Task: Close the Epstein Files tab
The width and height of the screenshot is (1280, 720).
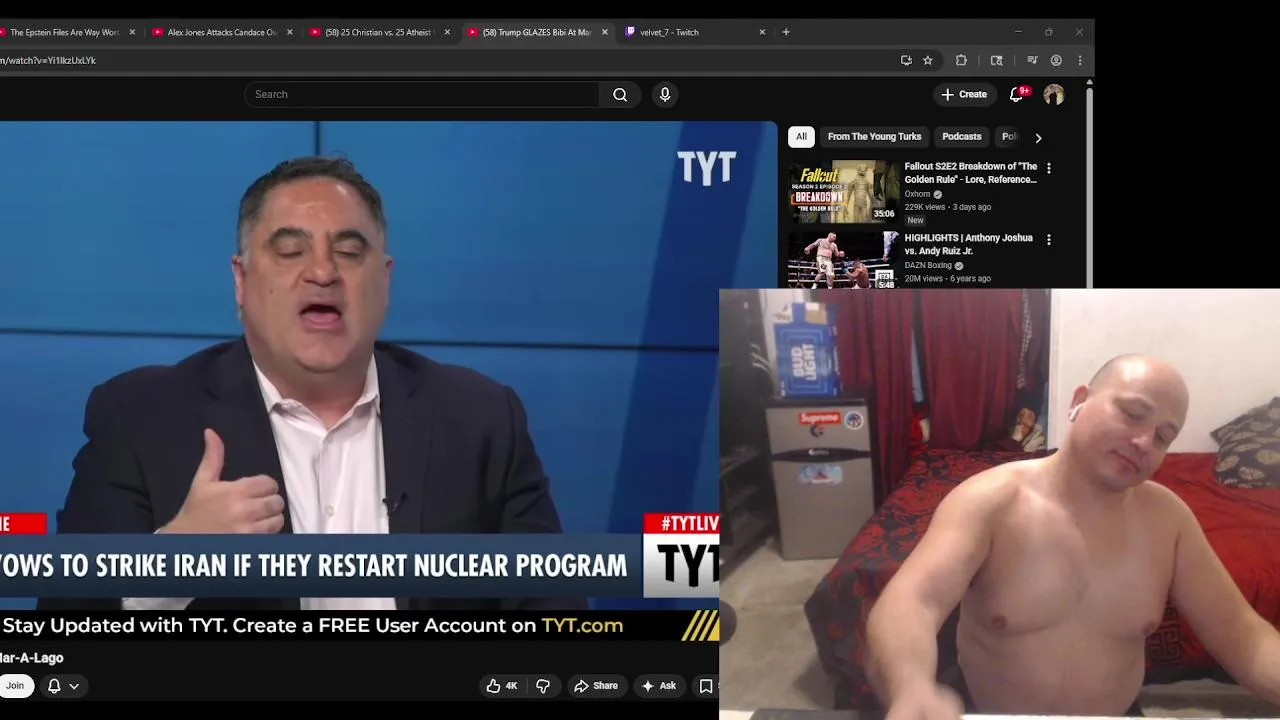Action: (x=132, y=32)
